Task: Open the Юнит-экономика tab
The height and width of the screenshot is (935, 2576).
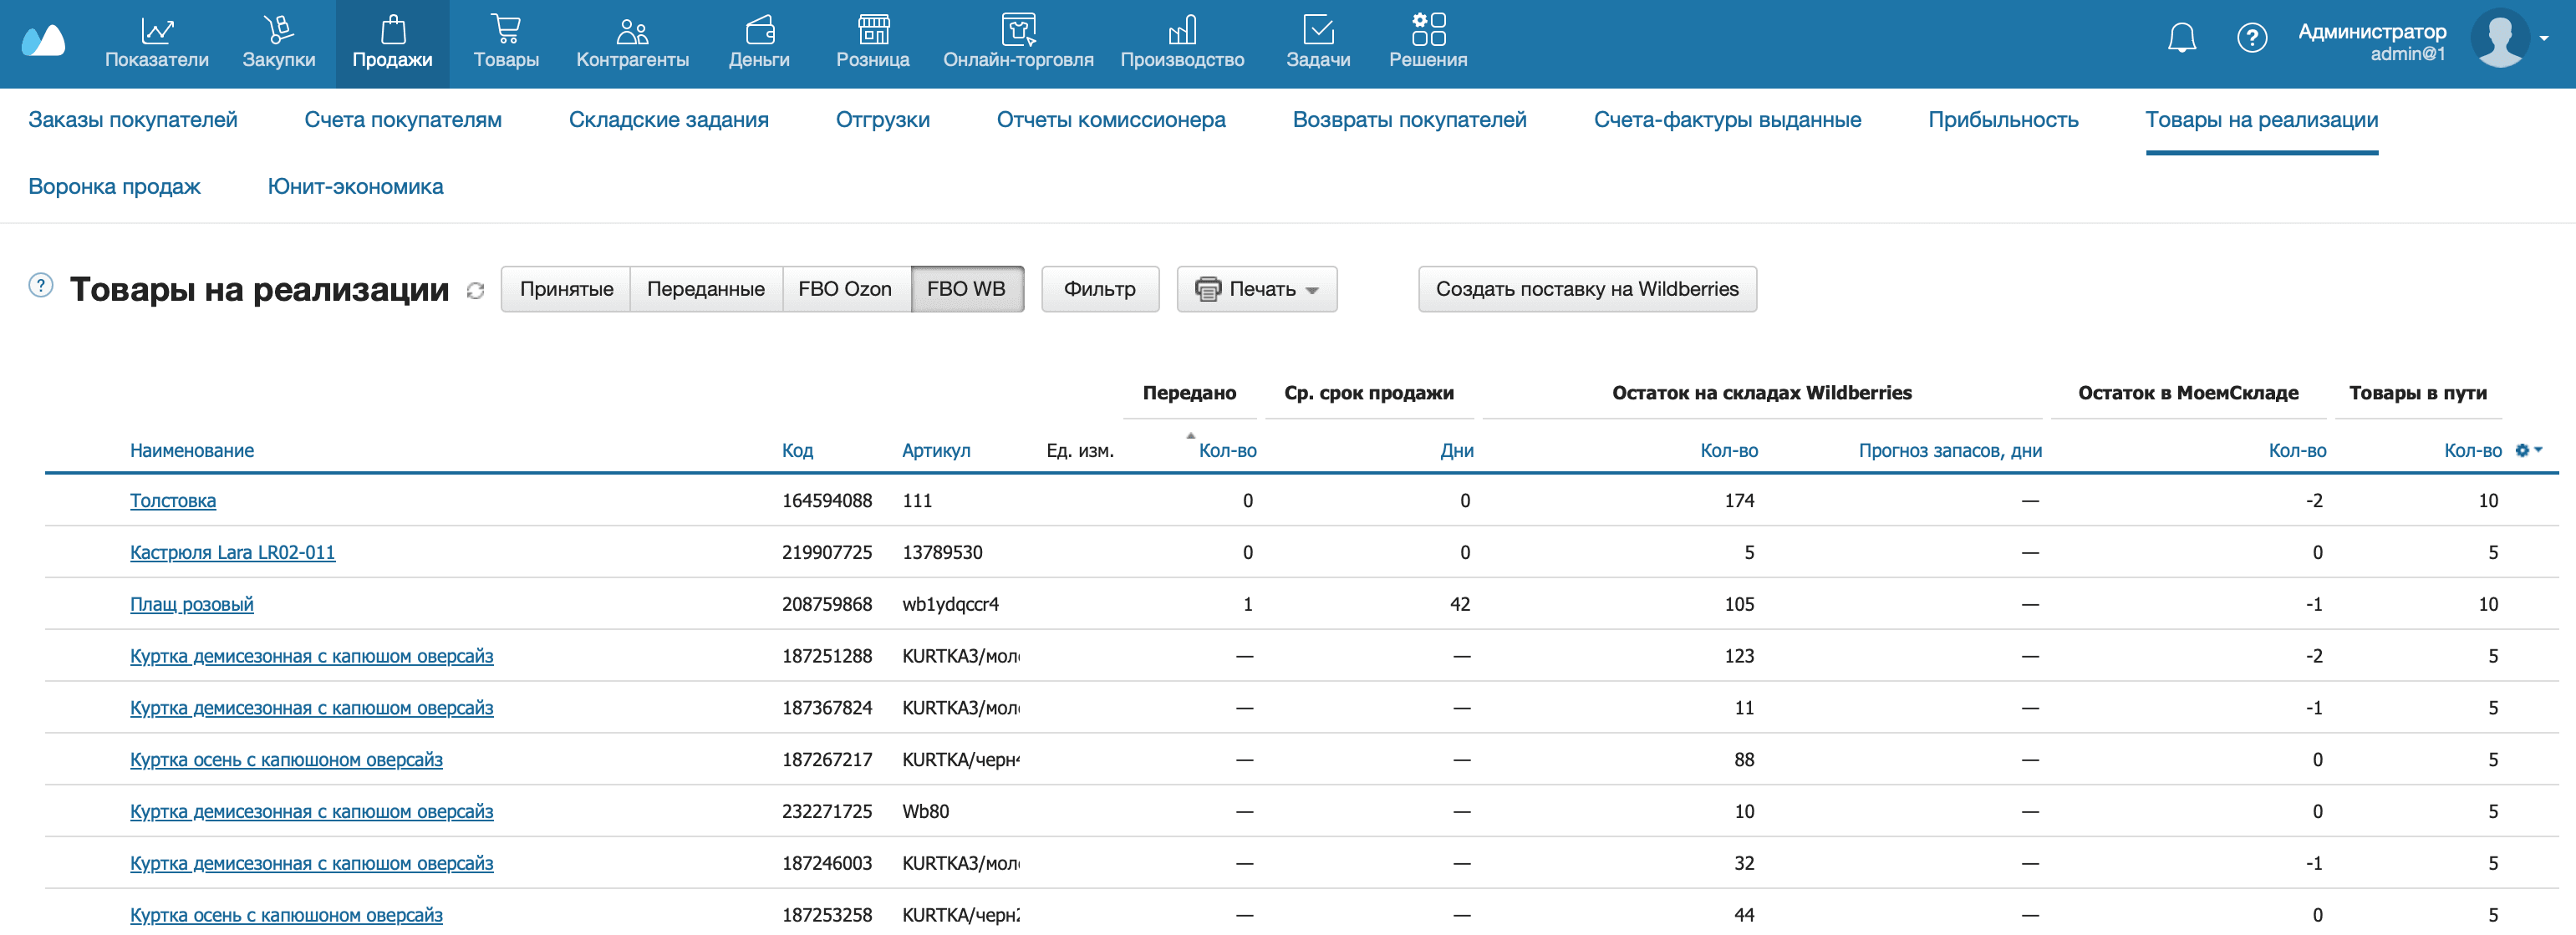Action: 355,187
